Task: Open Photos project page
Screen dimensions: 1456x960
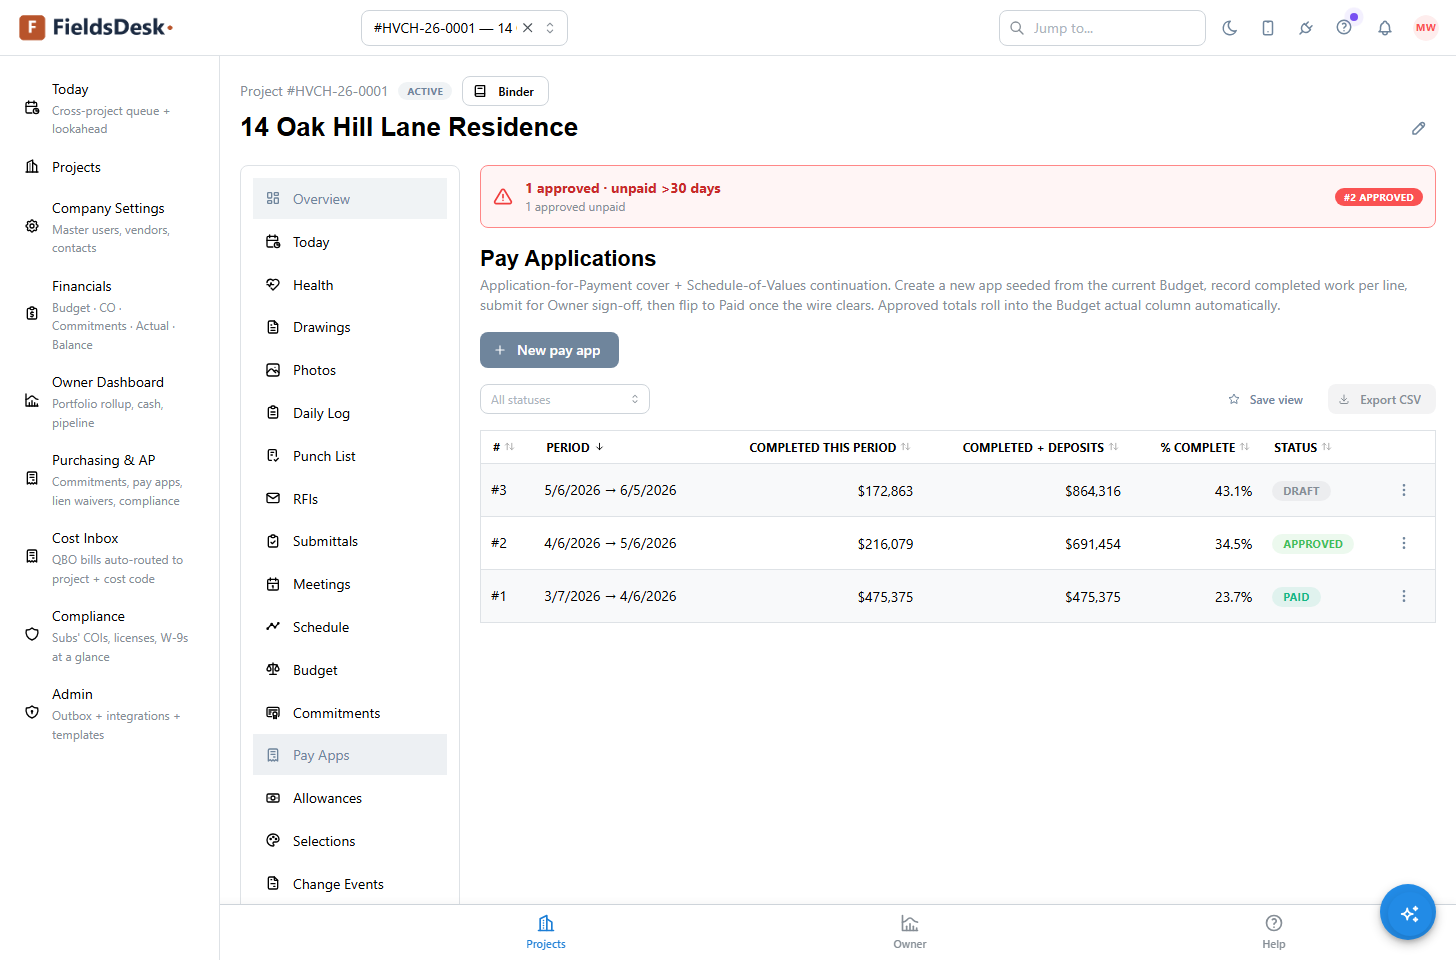Action: (x=350, y=370)
